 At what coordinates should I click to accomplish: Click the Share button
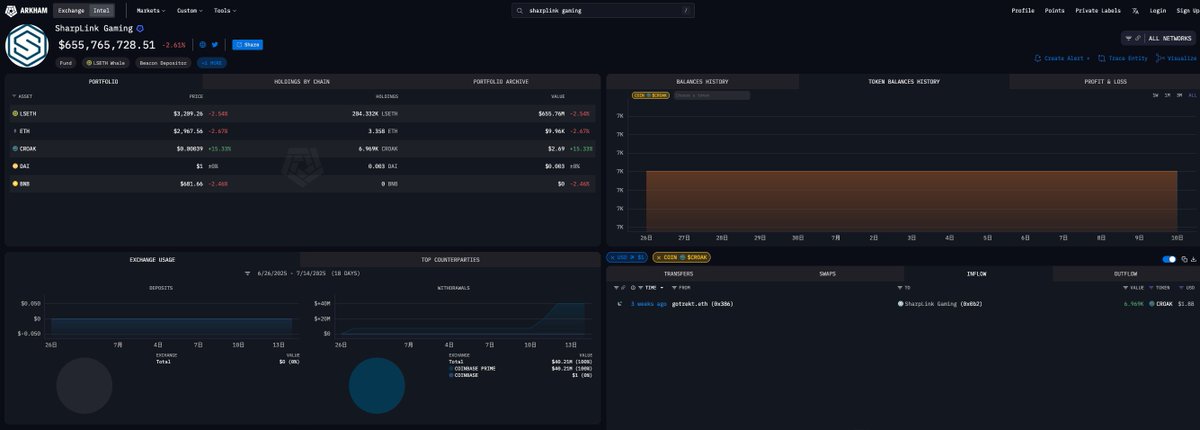click(247, 45)
